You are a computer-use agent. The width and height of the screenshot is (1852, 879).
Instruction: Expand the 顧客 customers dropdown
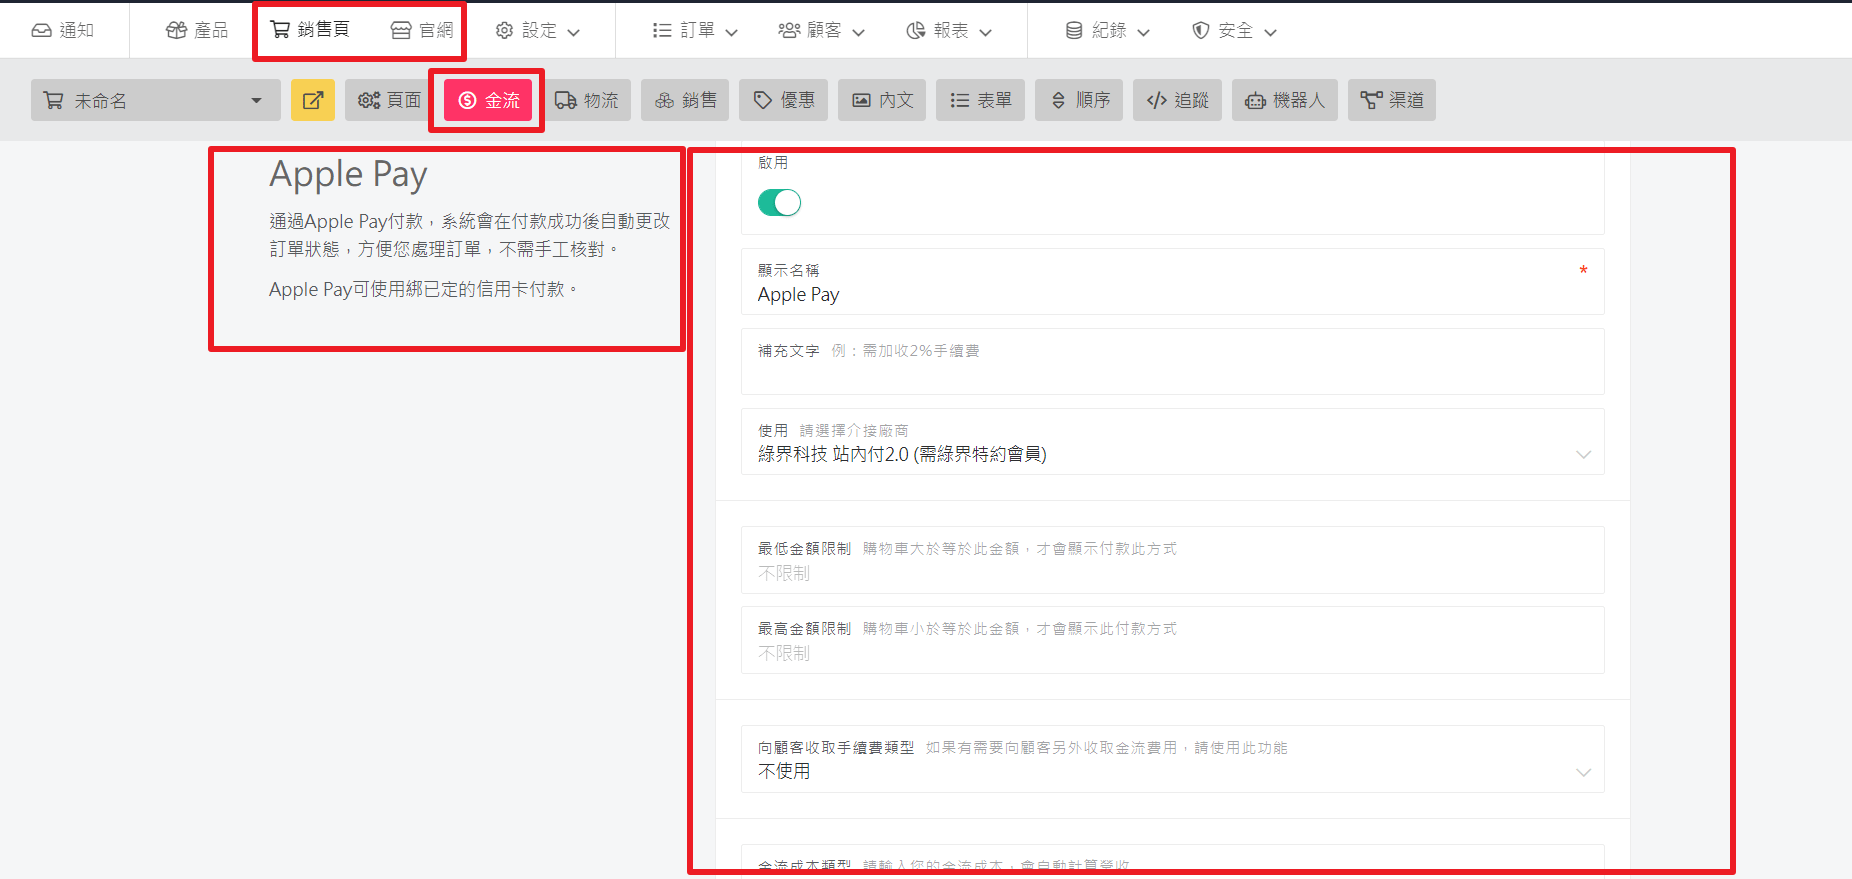[x=821, y=31]
